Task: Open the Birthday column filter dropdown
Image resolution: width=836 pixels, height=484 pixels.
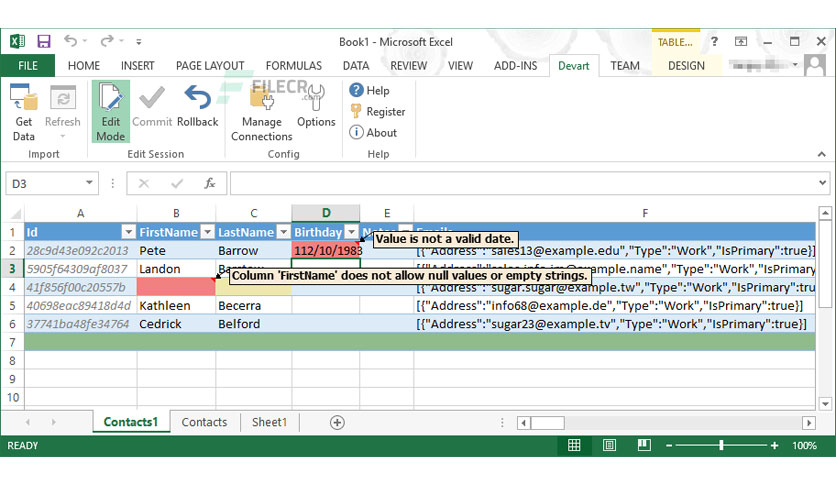Action: click(351, 232)
